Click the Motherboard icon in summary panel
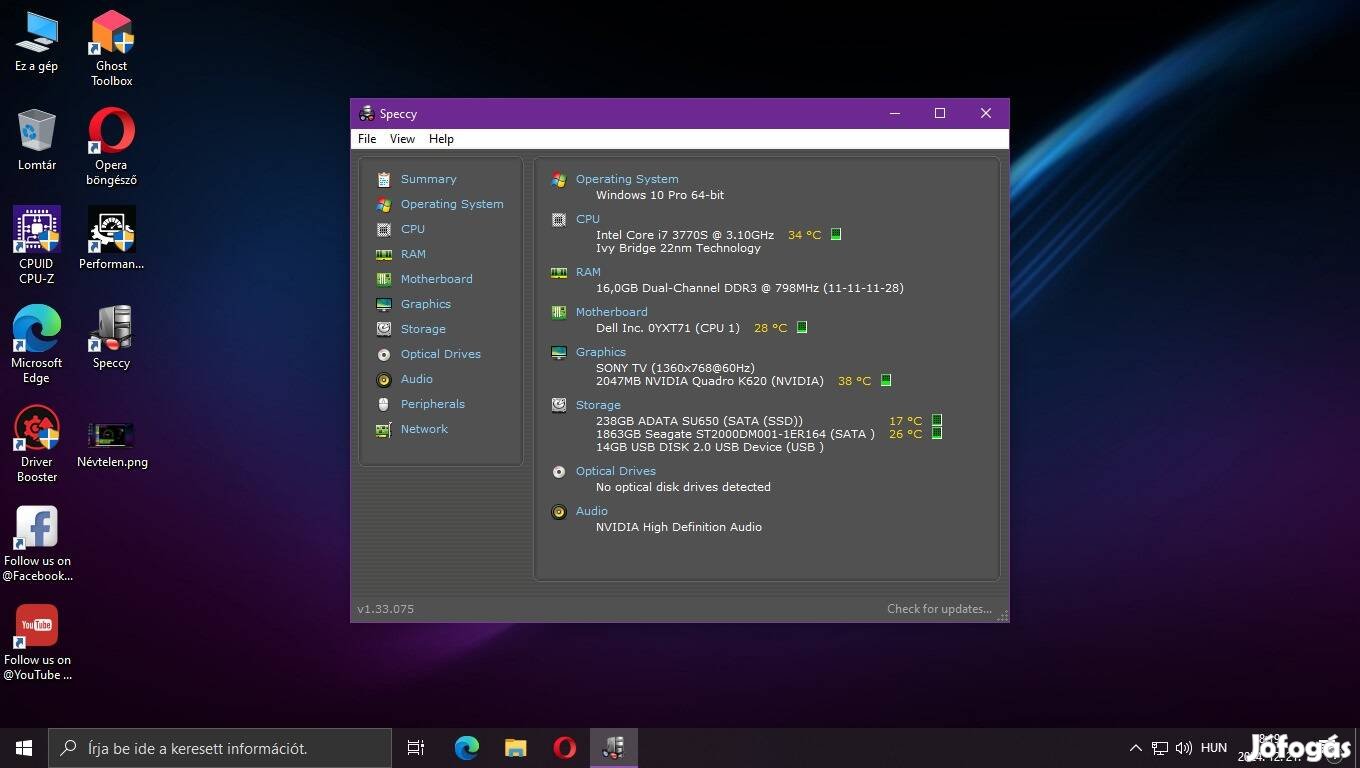 click(559, 312)
